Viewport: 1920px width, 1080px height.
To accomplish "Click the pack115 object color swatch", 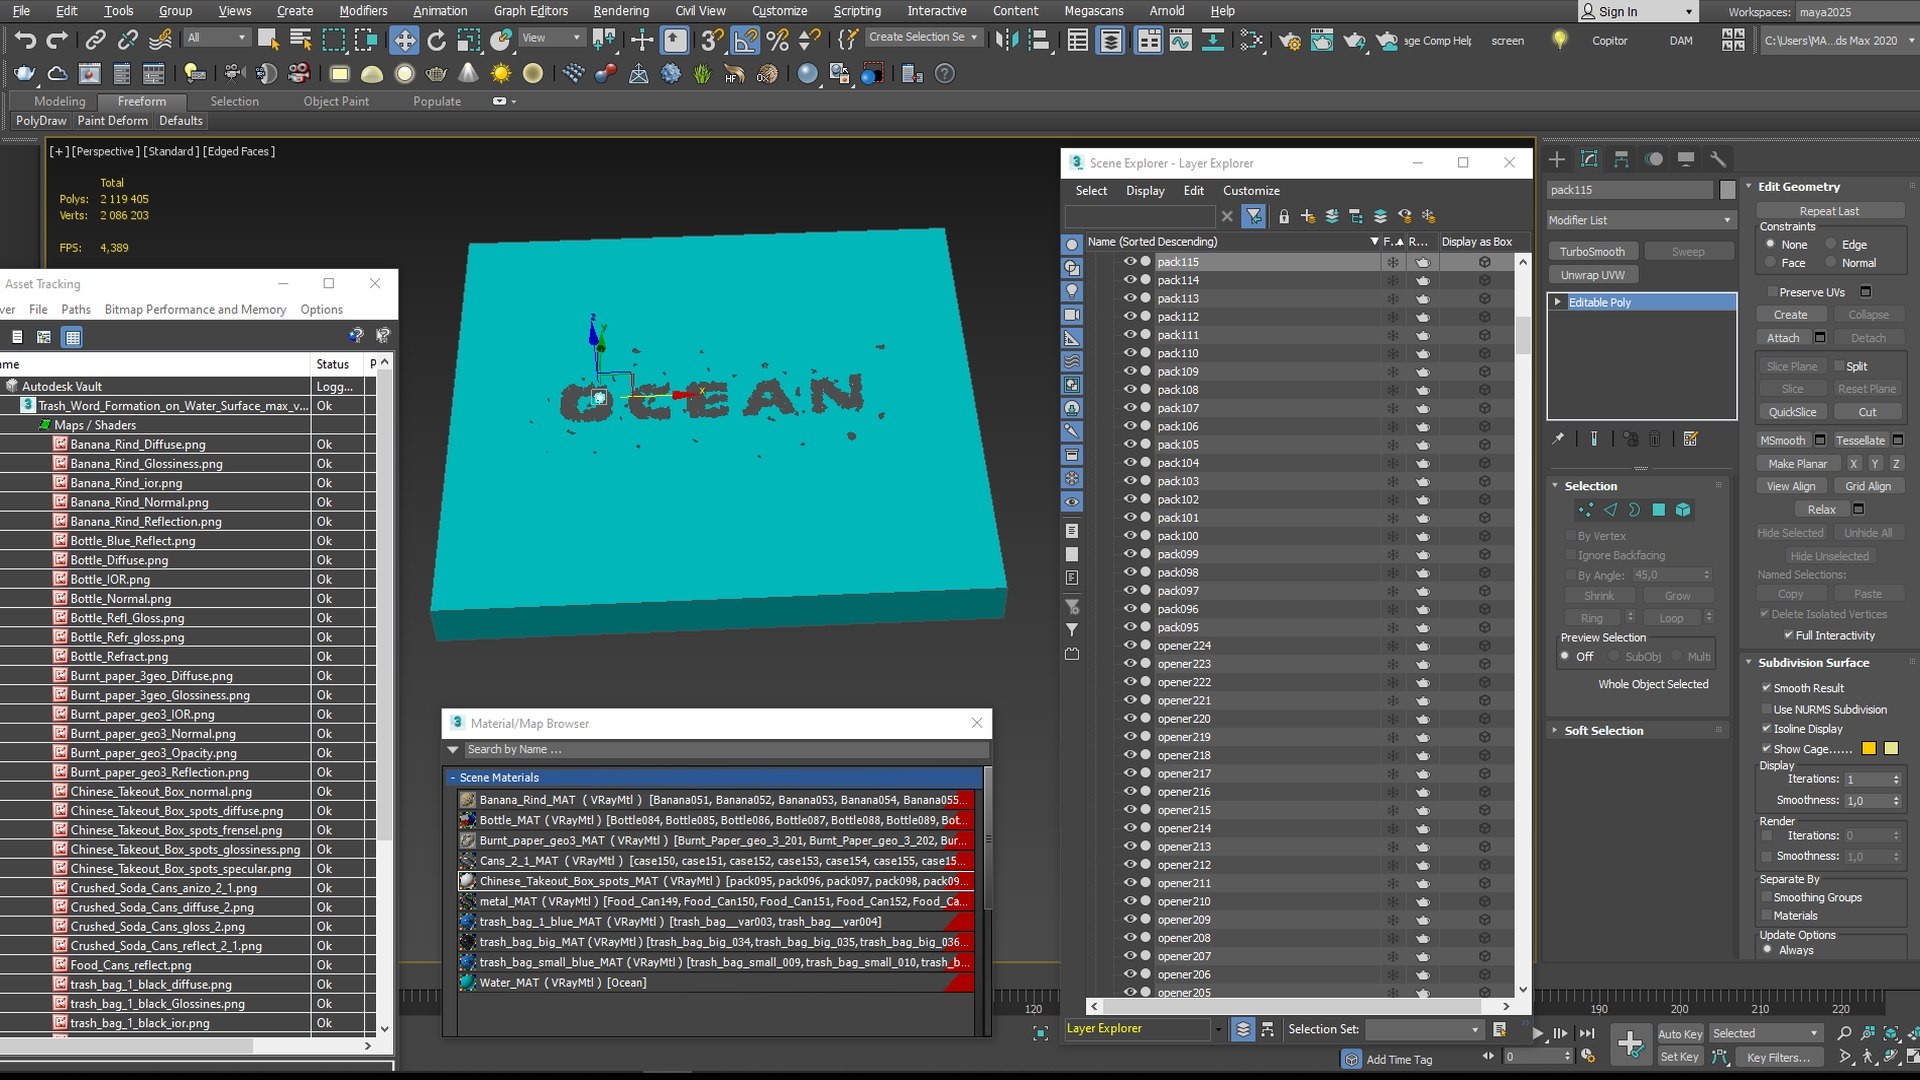I will (1727, 190).
